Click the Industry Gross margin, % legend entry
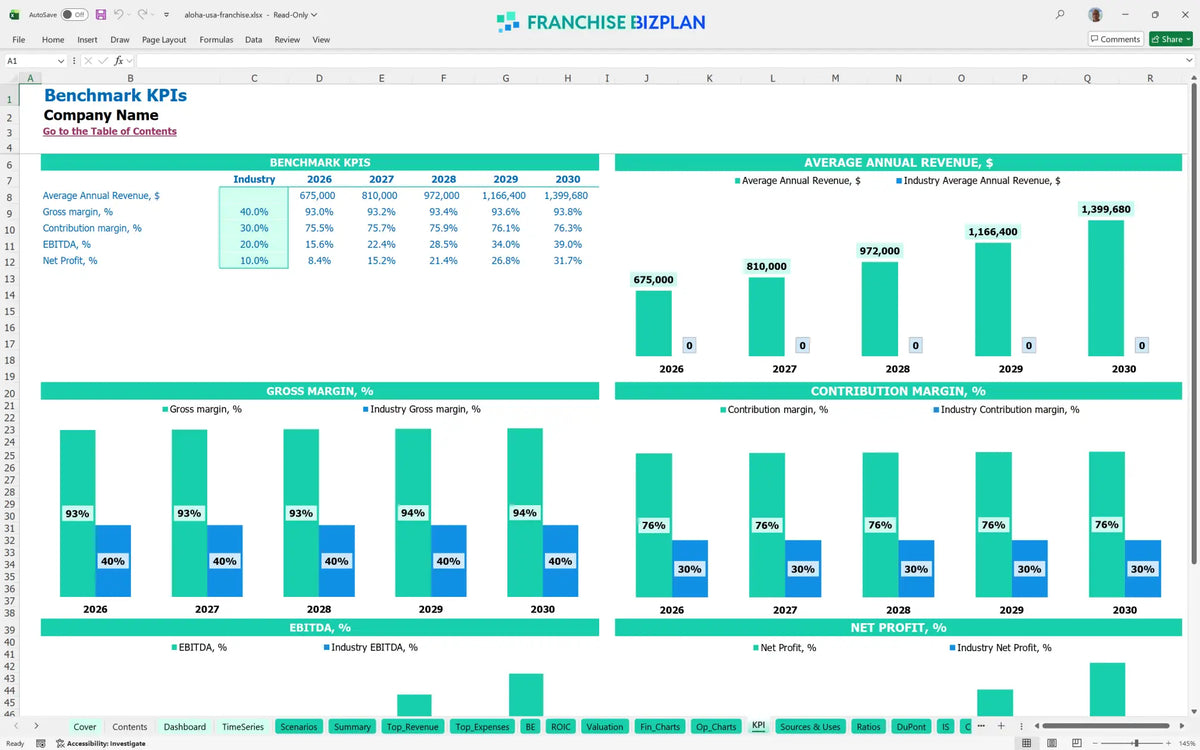 point(421,409)
